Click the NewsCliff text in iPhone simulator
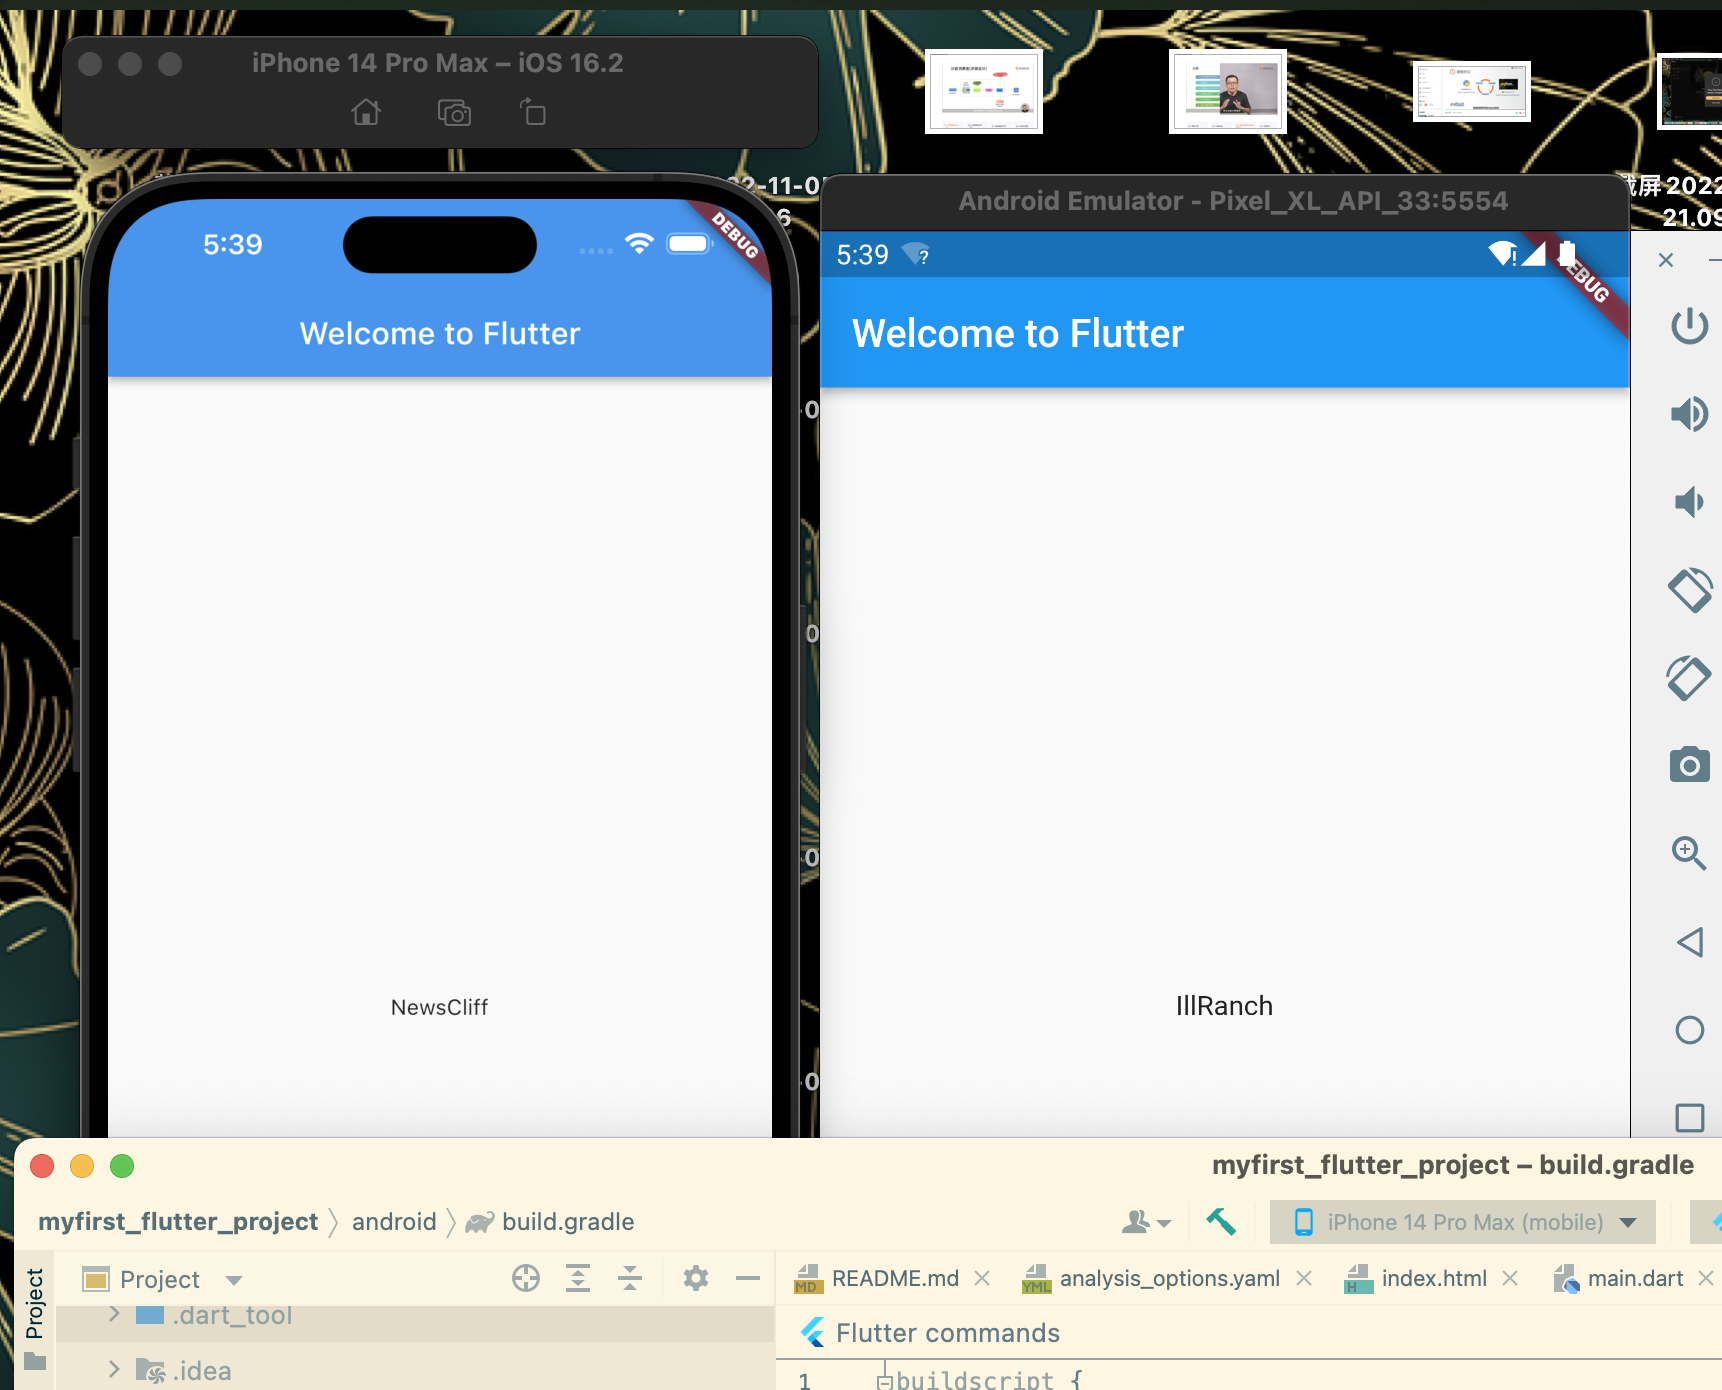 [439, 1007]
